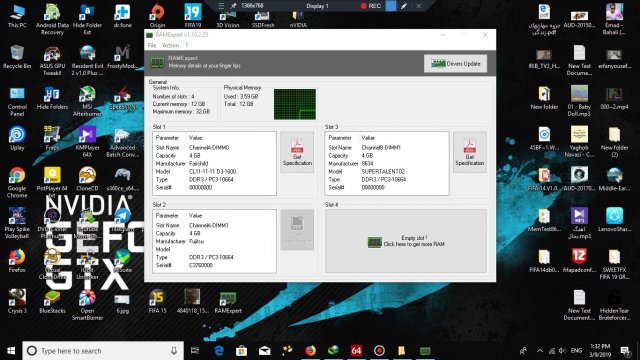Open the taskbar clock showing 1:32 PM
Viewport: 640px width, 360px height.
point(600,351)
